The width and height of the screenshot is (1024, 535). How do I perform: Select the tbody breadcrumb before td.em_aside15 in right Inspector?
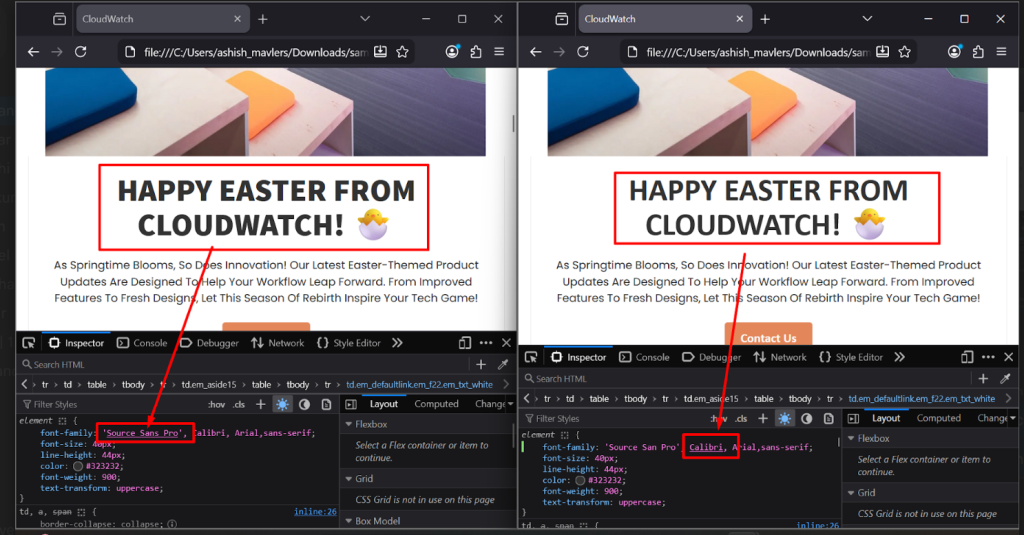[x=635, y=398]
